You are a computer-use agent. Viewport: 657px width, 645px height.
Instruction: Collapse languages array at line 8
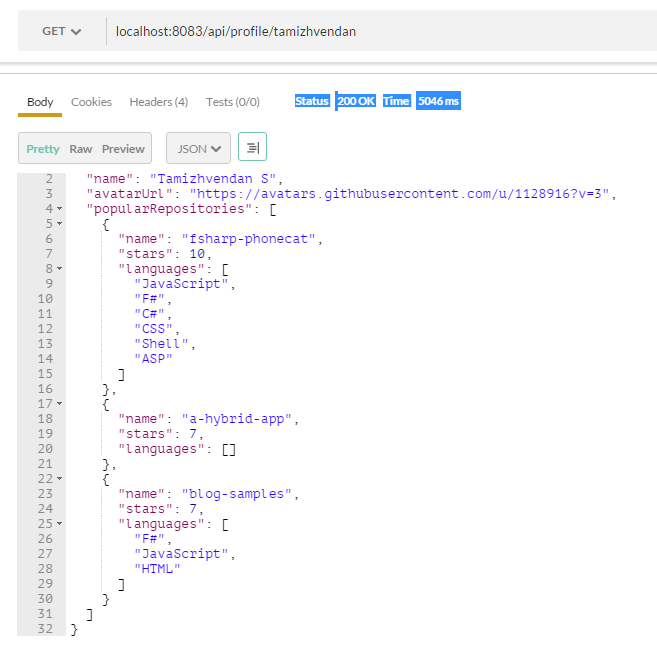click(x=59, y=269)
